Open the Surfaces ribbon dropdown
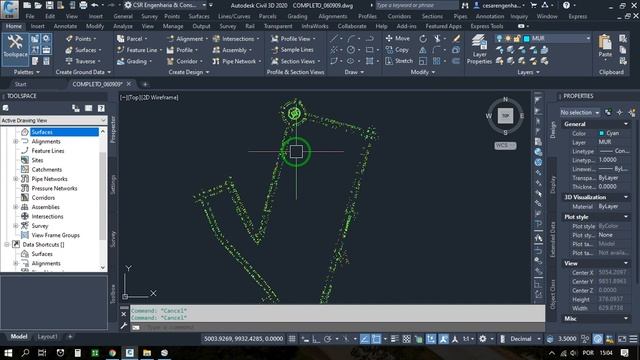Viewport: 640px width, 360px height. (85, 50)
